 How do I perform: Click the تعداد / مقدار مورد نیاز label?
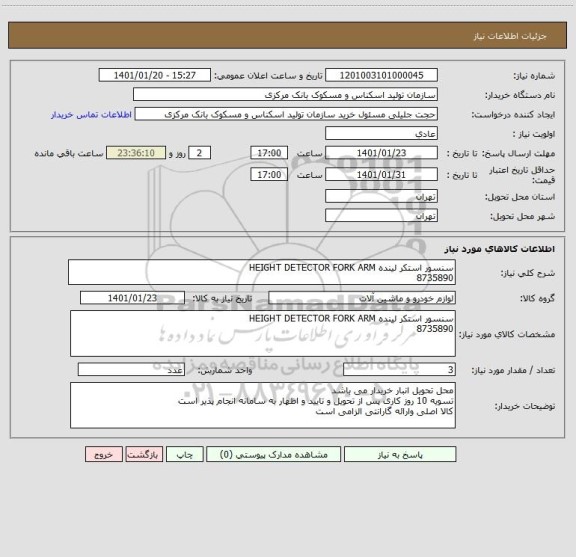tap(513, 370)
